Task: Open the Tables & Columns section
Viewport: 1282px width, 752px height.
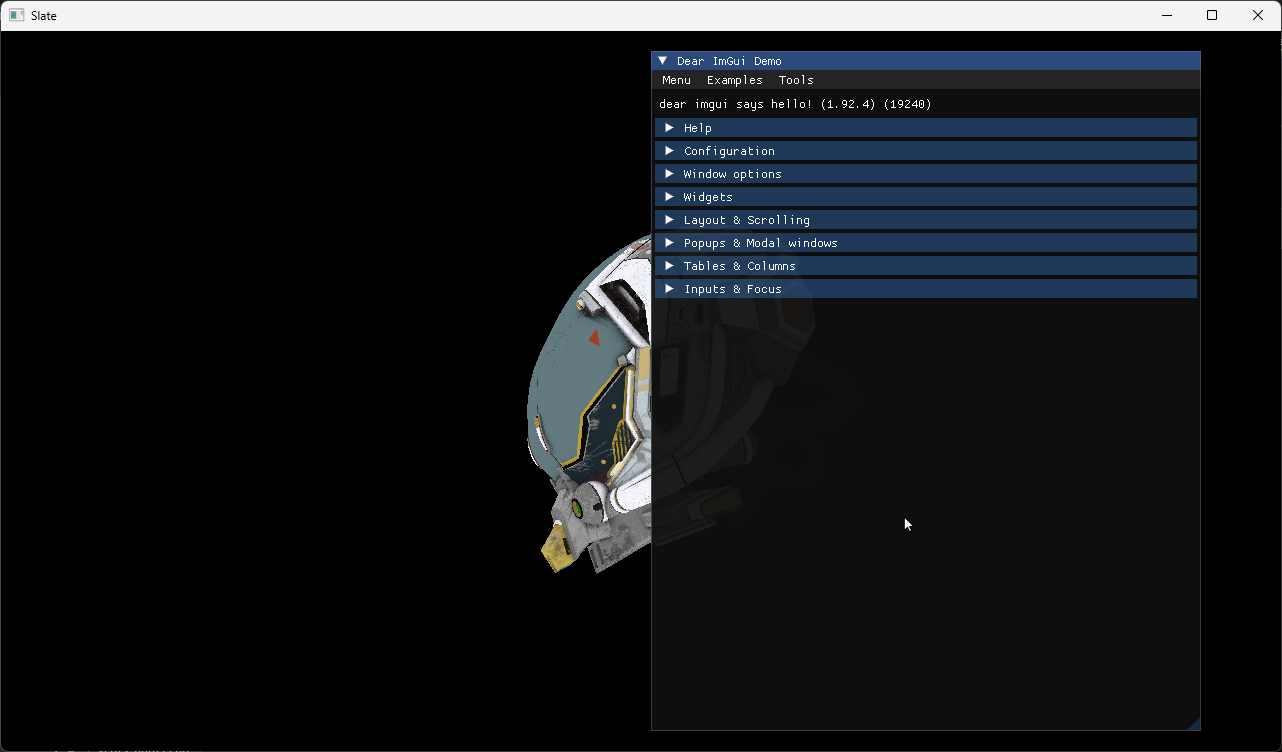Action: (x=739, y=266)
